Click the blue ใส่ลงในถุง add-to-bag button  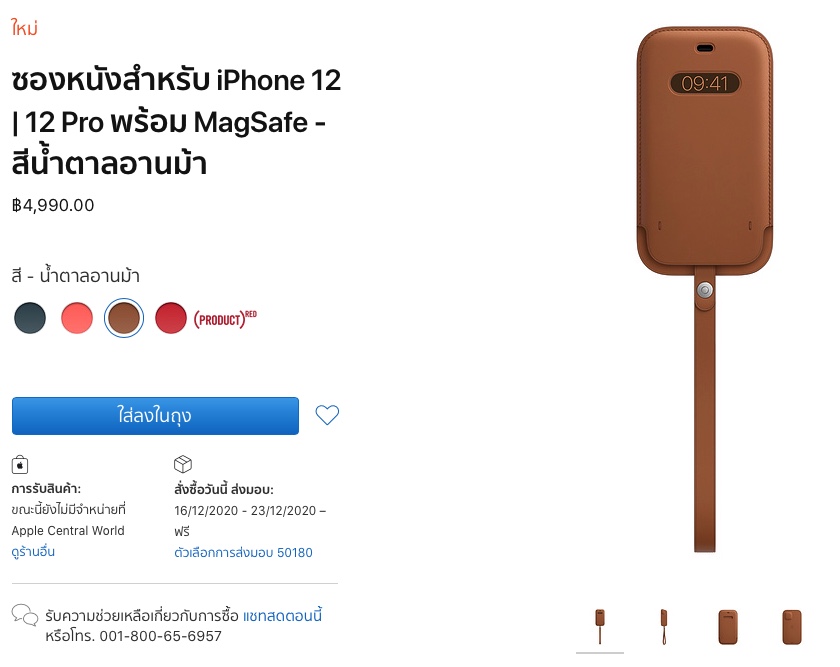pyautogui.click(x=155, y=416)
